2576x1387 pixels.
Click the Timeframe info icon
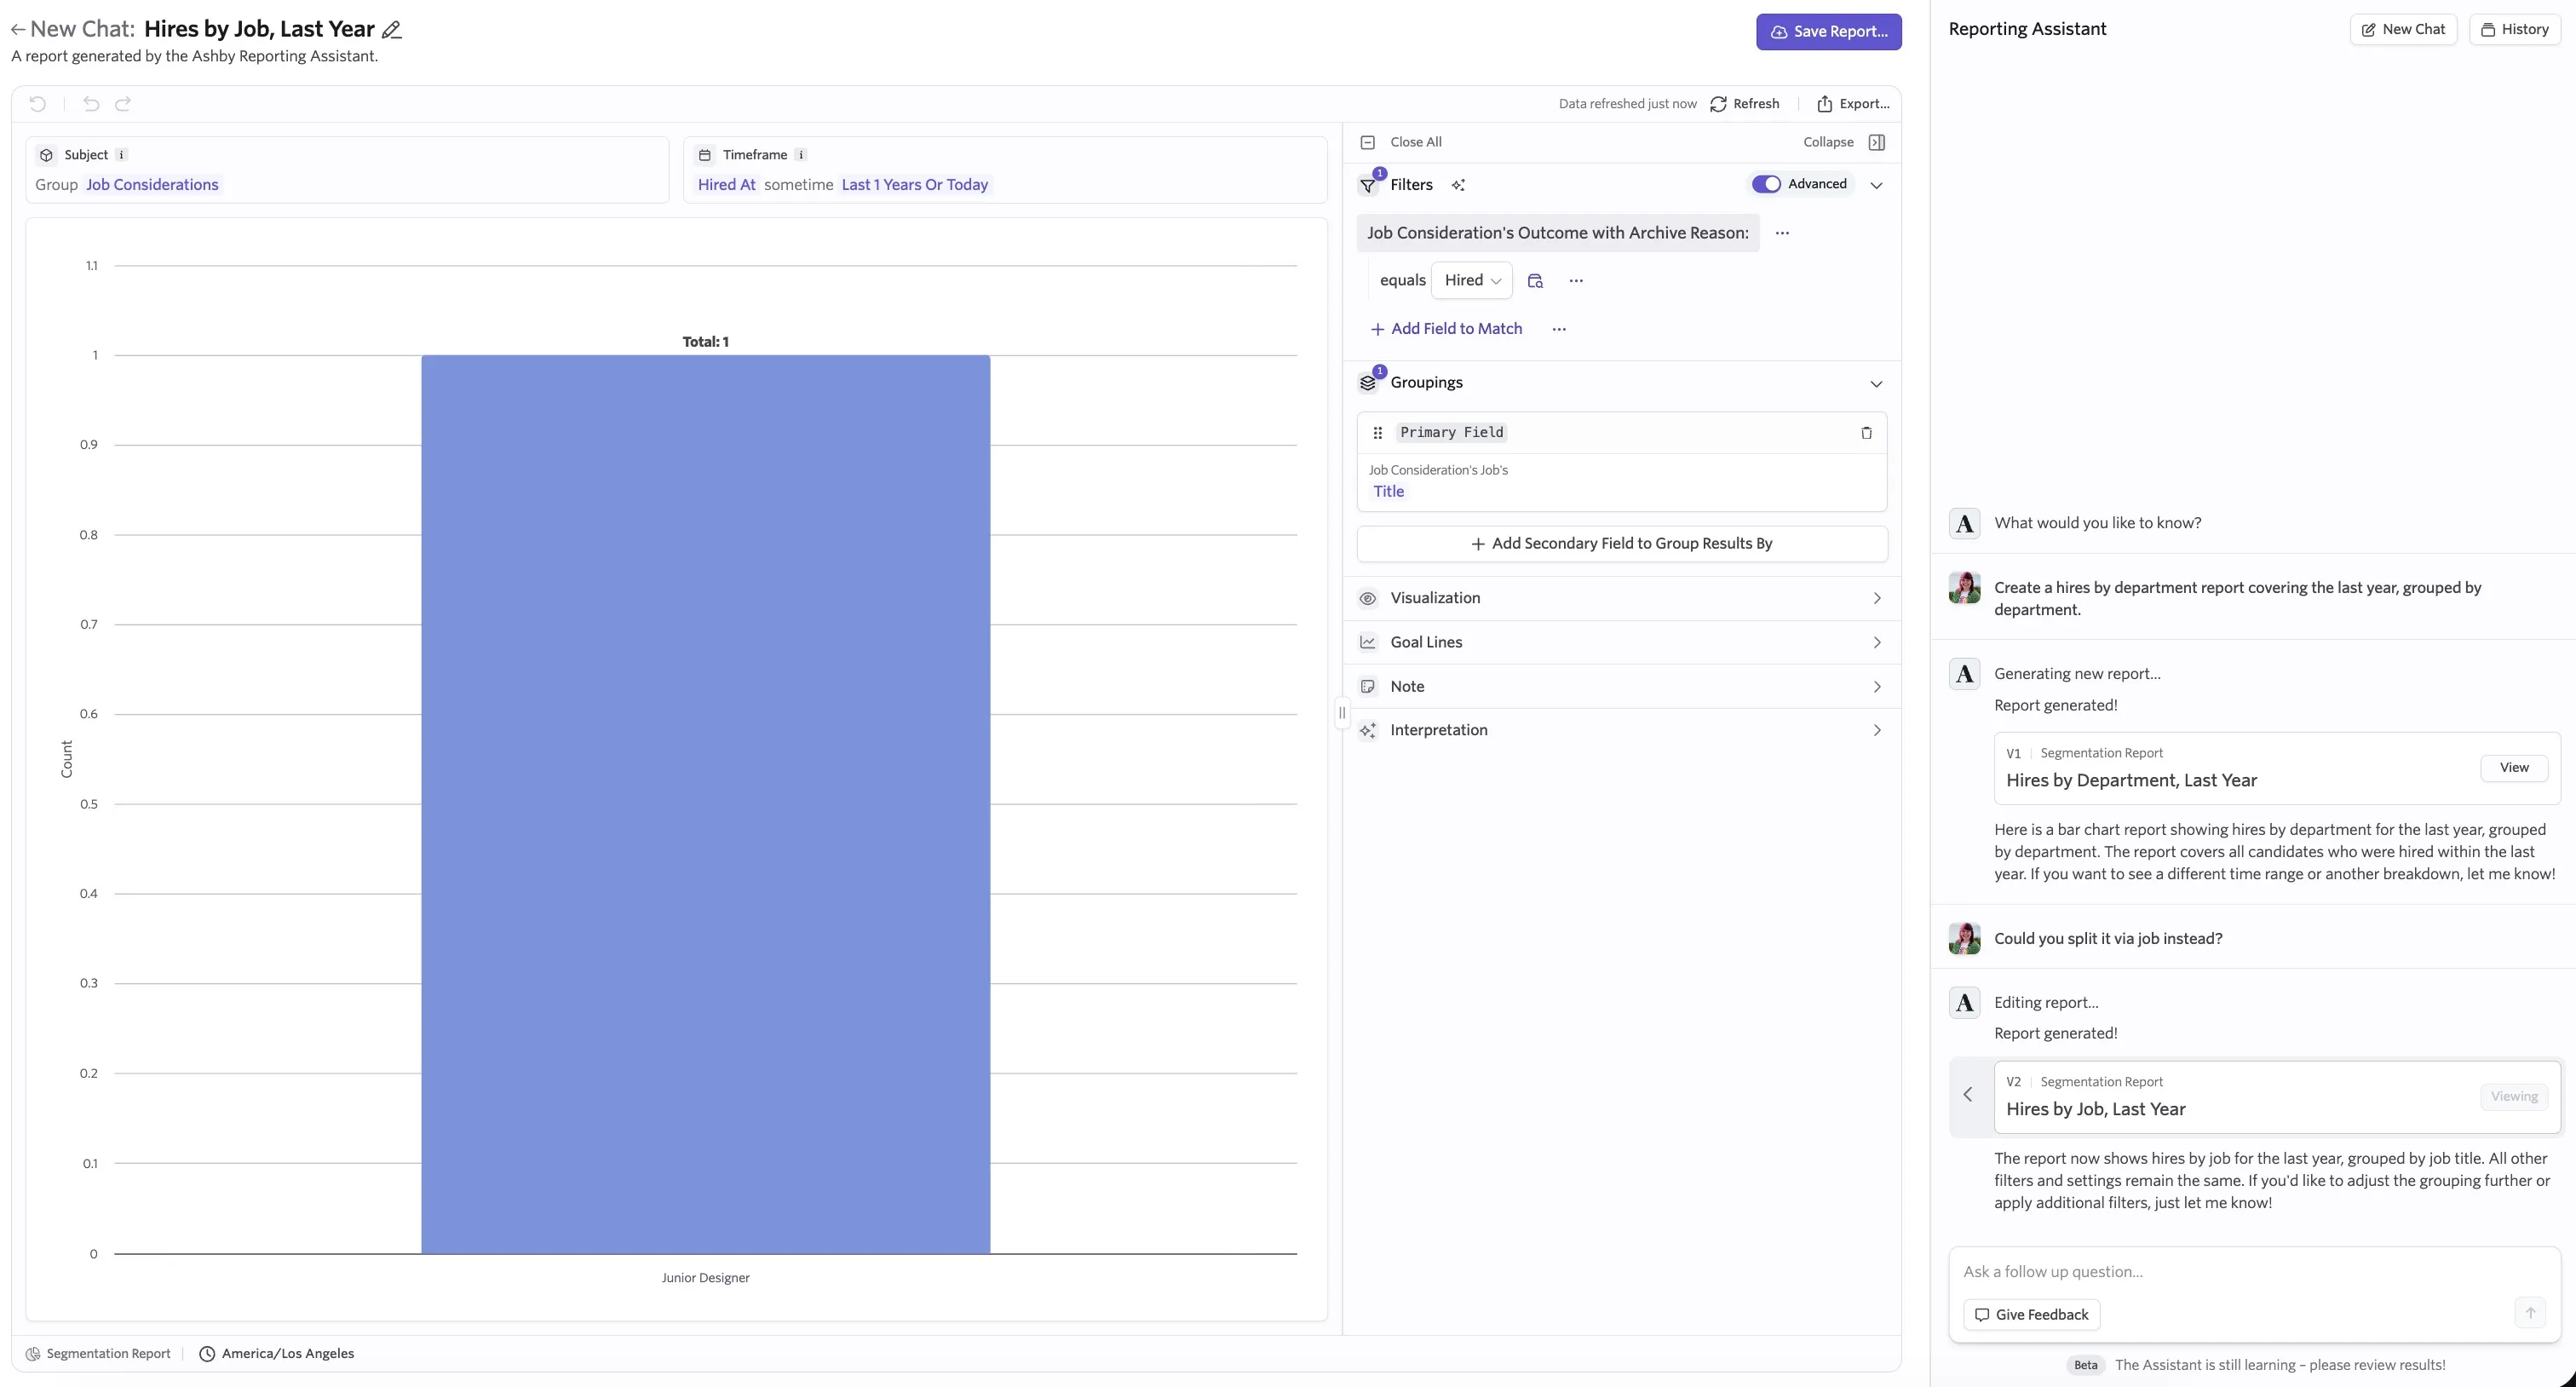click(x=801, y=155)
